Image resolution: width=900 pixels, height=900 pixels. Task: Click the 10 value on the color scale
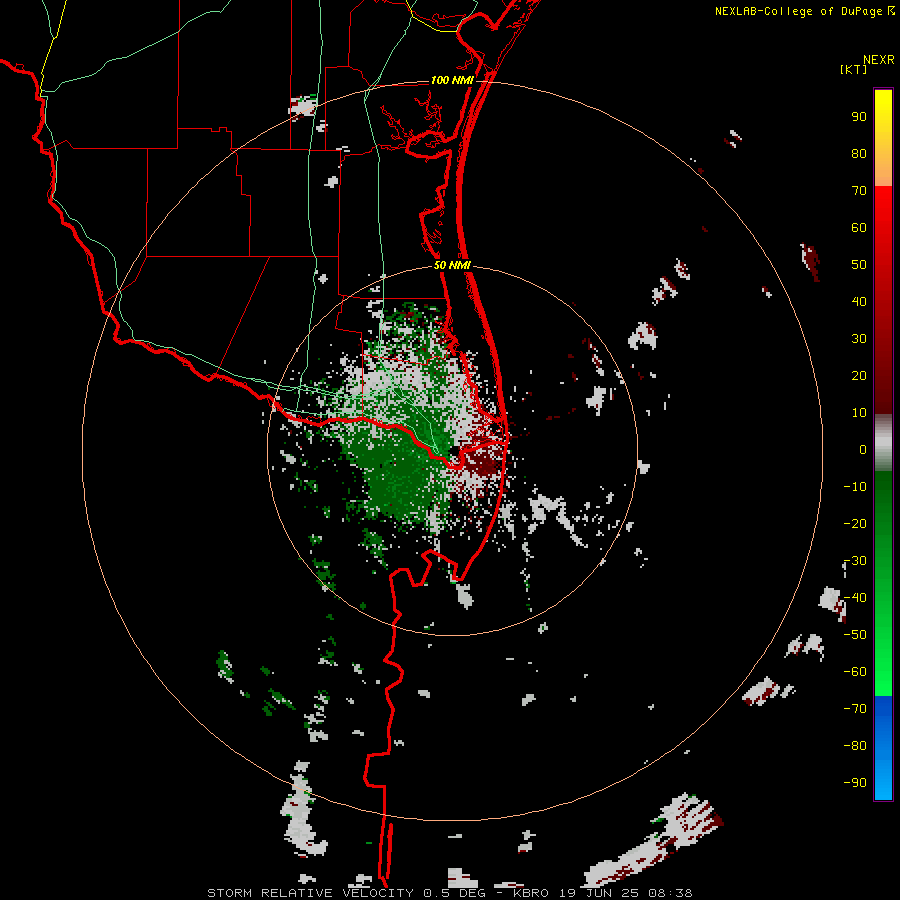tap(859, 413)
